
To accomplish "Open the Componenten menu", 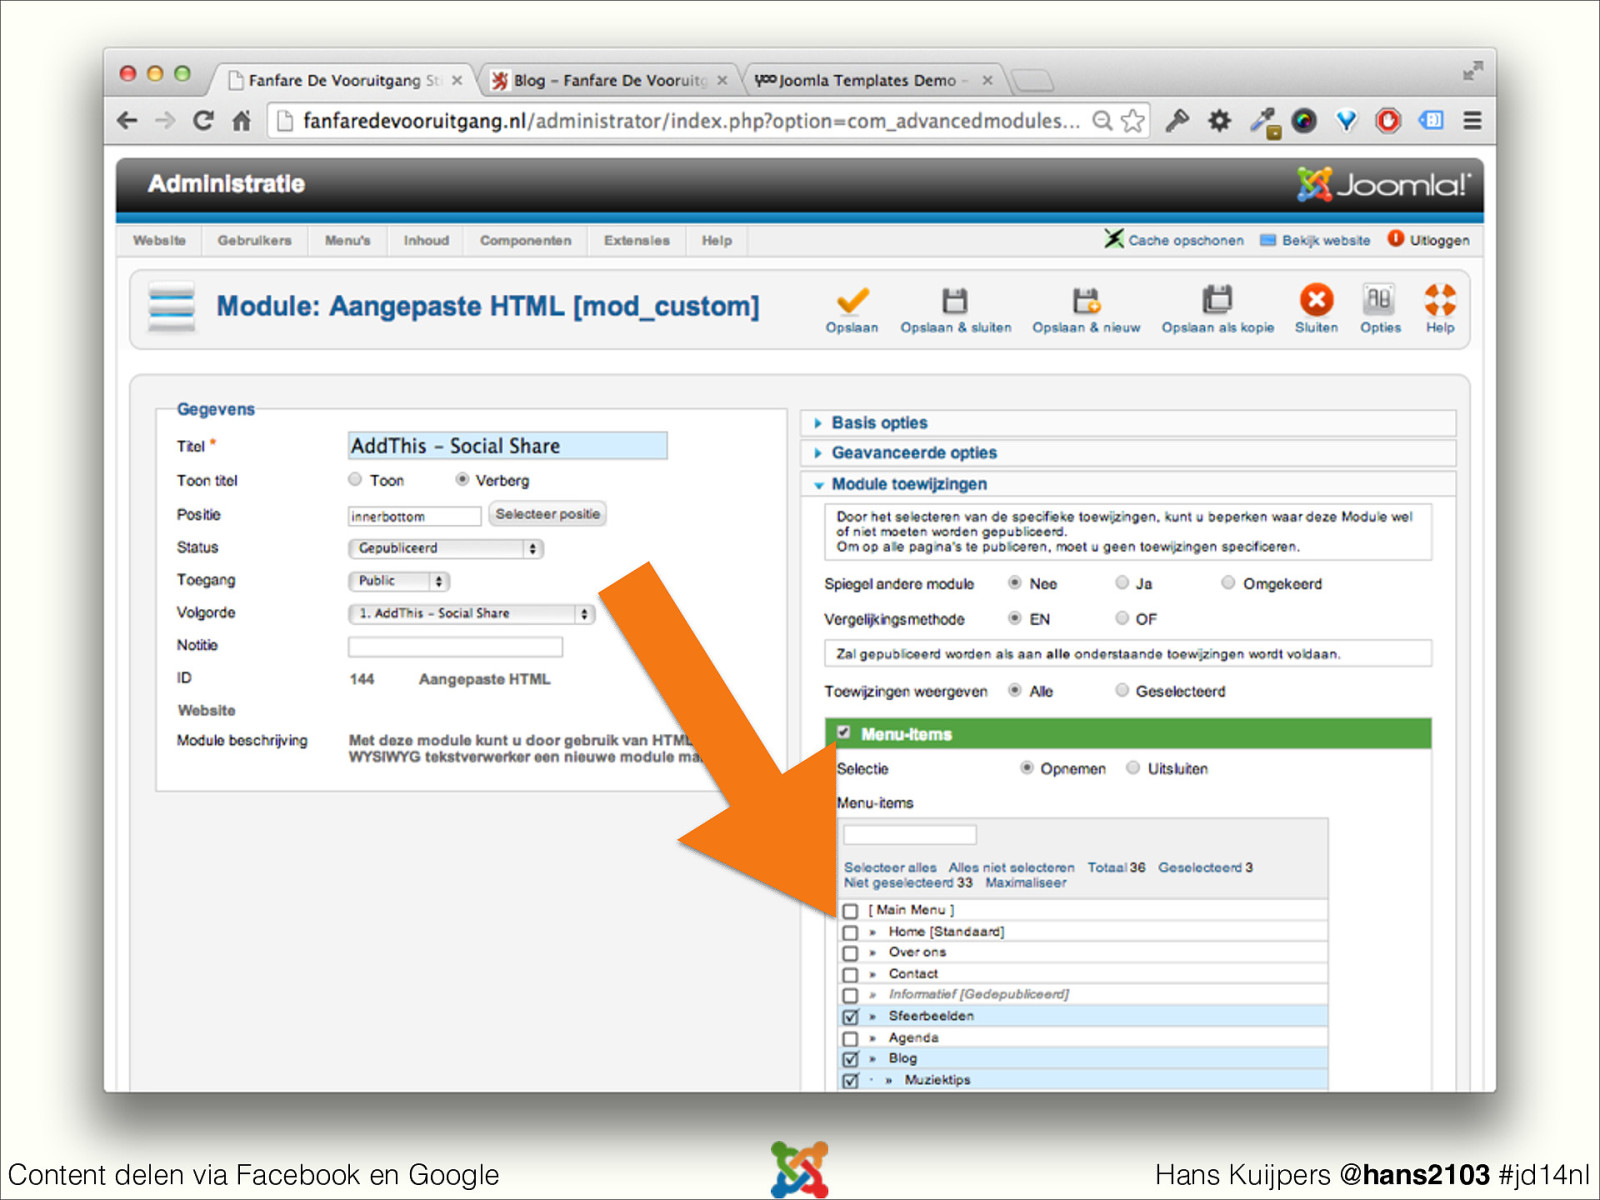I will 525,241.
